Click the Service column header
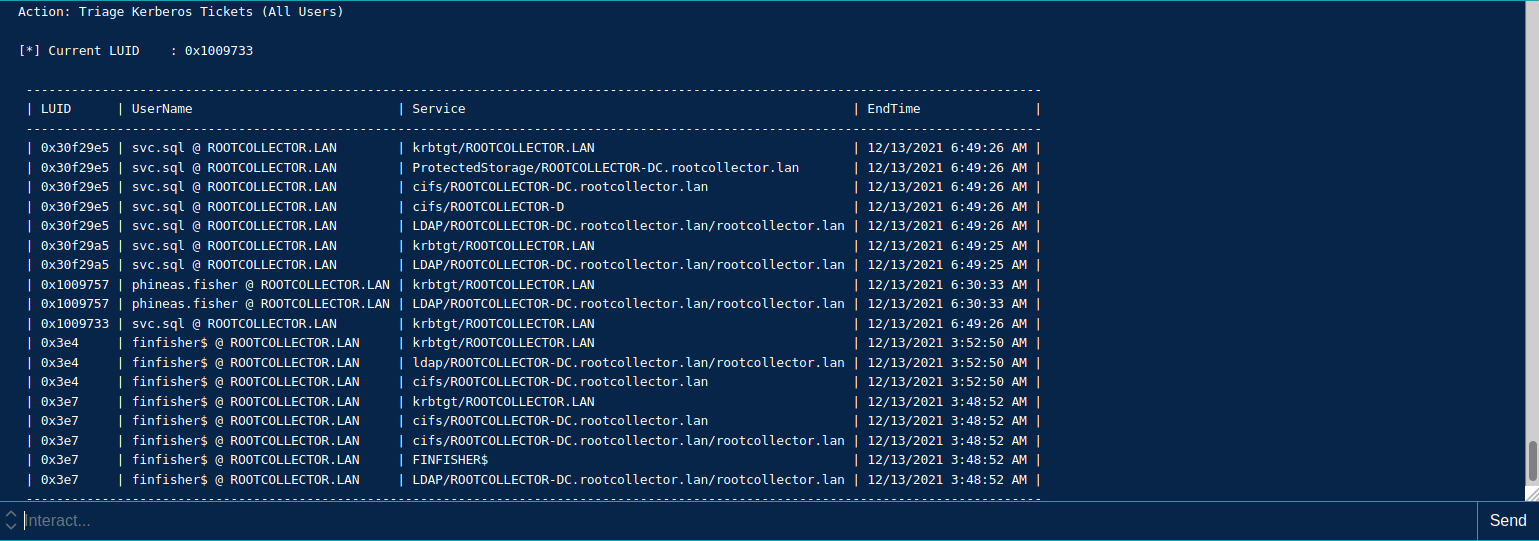 tap(439, 108)
